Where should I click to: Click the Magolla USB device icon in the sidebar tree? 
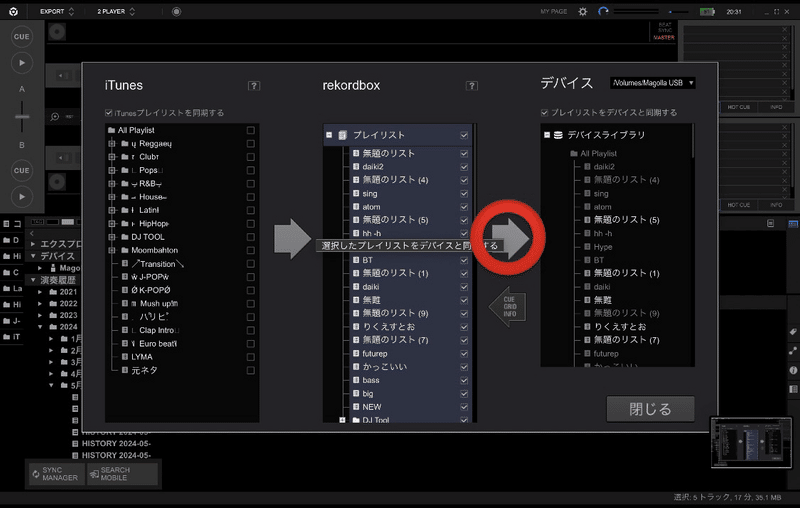(x=53, y=268)
